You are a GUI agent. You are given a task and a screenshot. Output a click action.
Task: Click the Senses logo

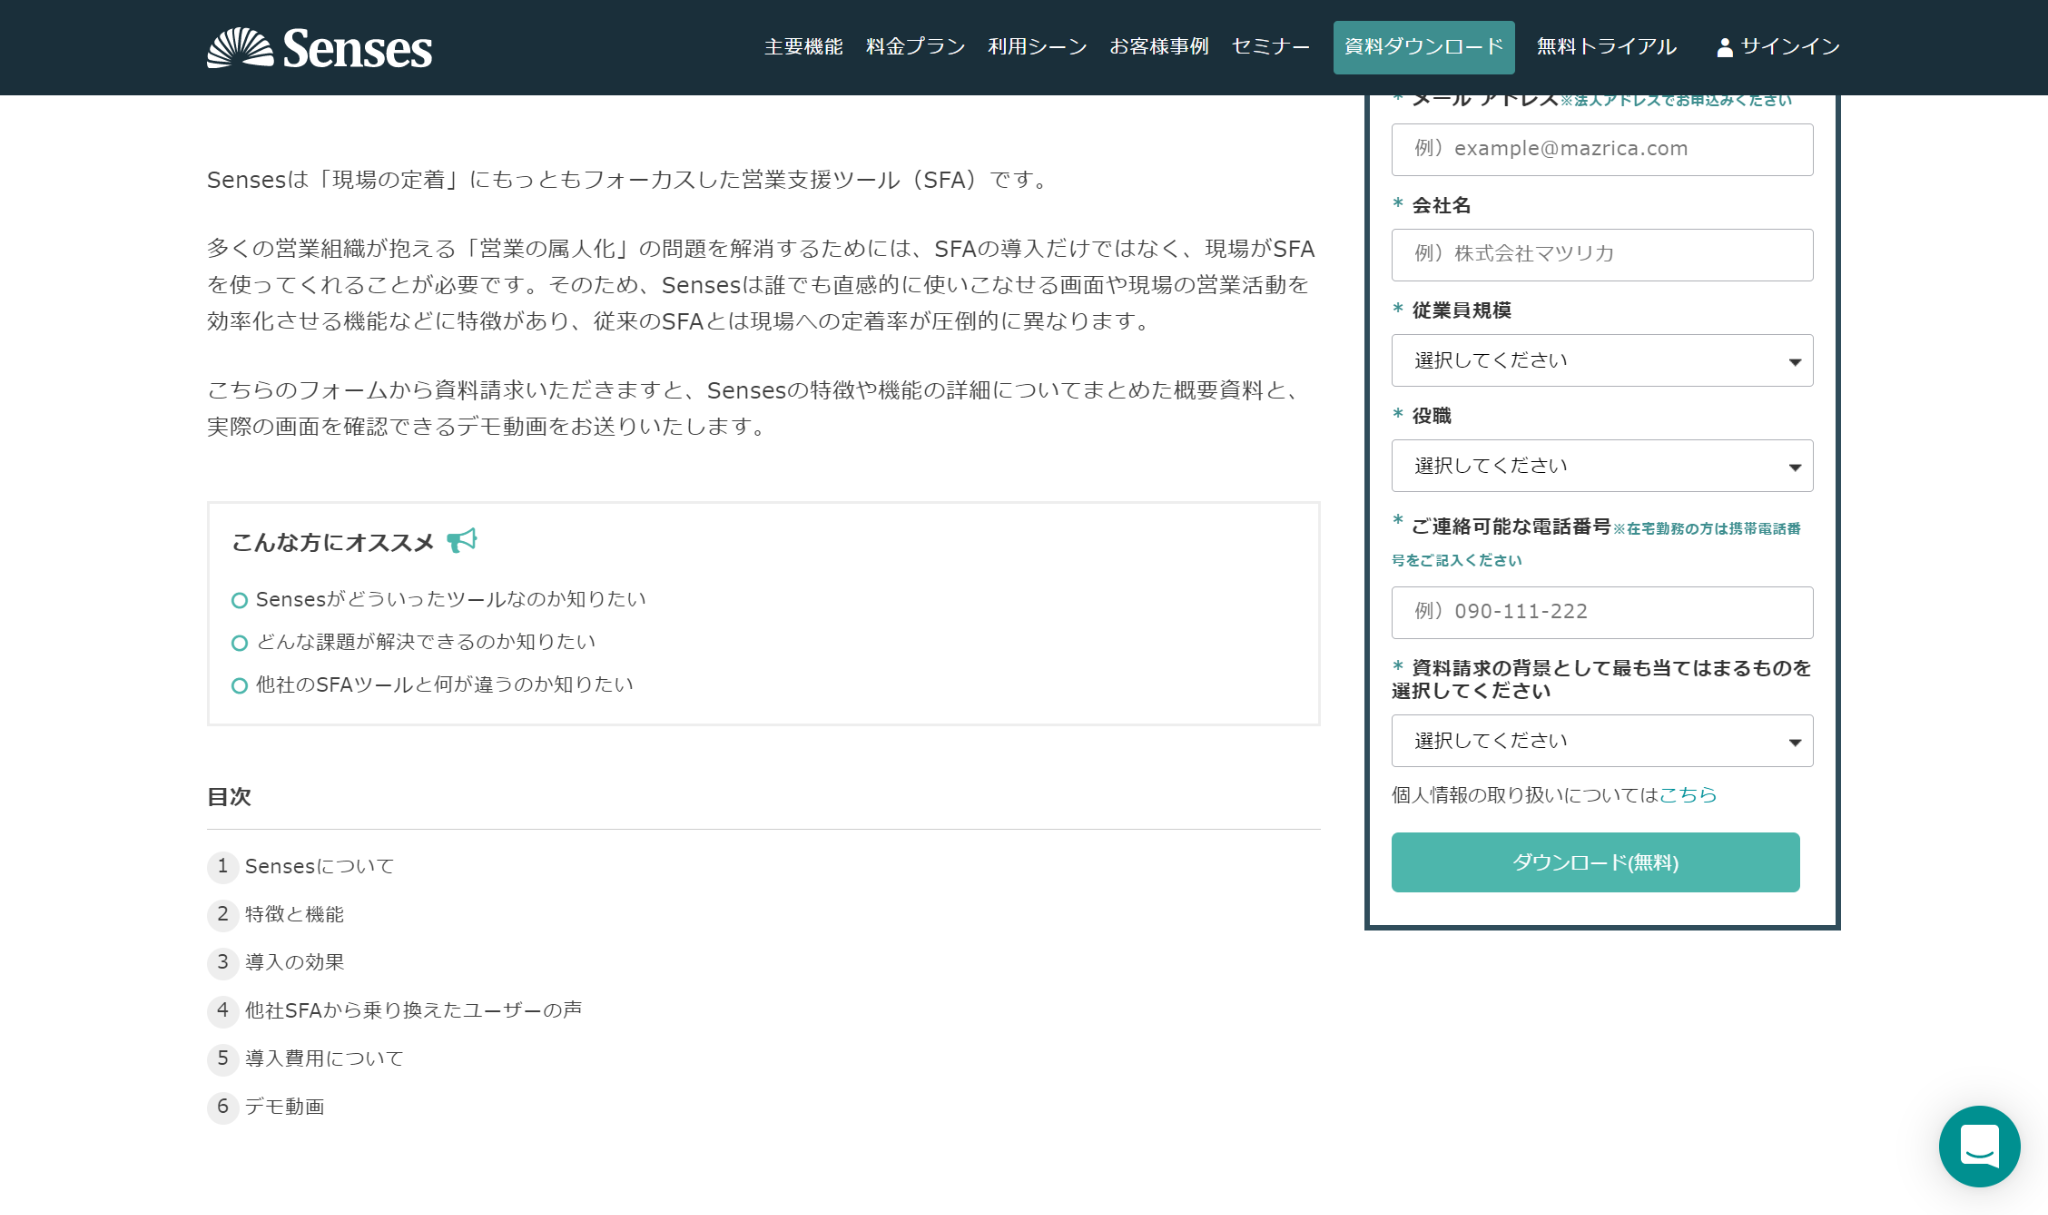click(319, 48)
